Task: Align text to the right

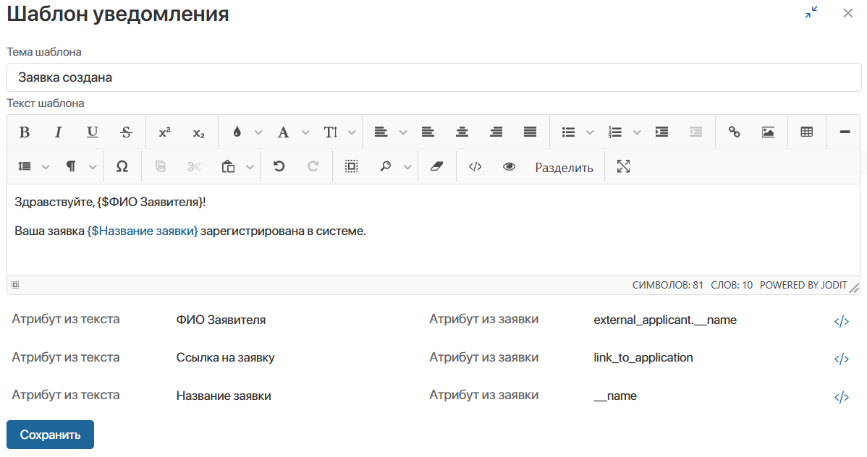Action: tap(496, 133)
